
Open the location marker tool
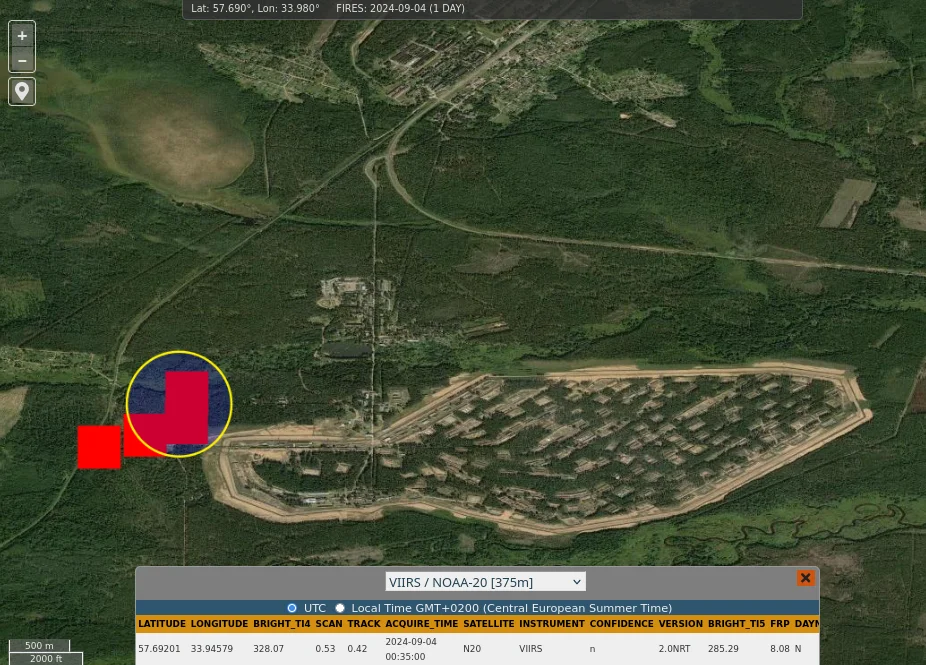(x=22, y=91)
